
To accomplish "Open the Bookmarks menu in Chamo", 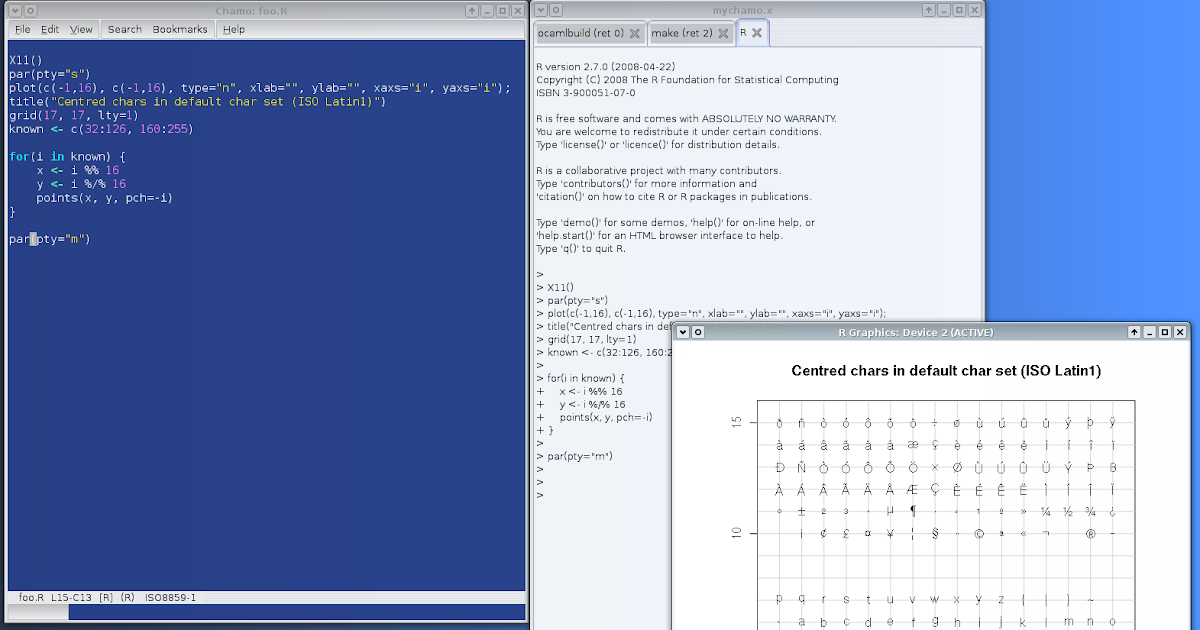I will (x=180, y=29).
